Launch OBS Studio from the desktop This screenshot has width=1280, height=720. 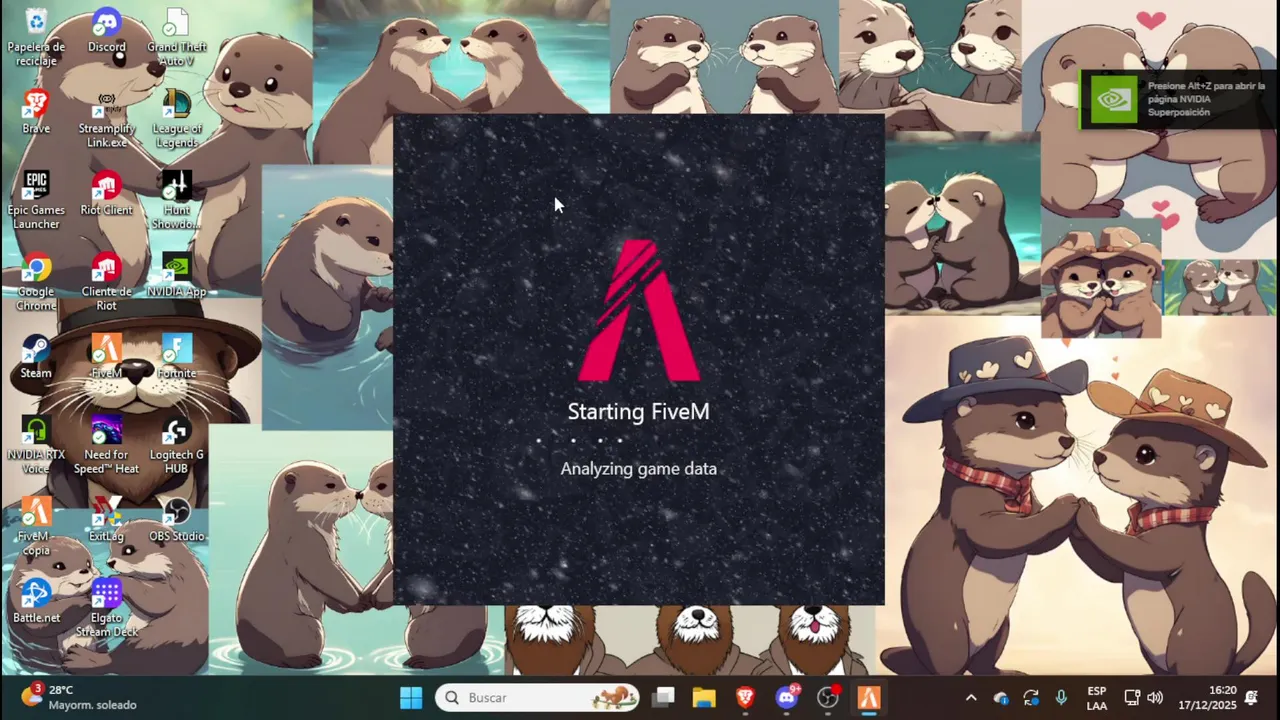click(177, 520)
